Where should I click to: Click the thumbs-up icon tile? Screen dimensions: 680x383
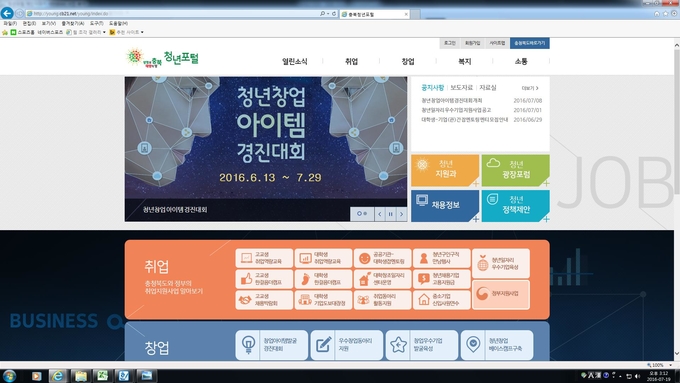coord(264,279)
